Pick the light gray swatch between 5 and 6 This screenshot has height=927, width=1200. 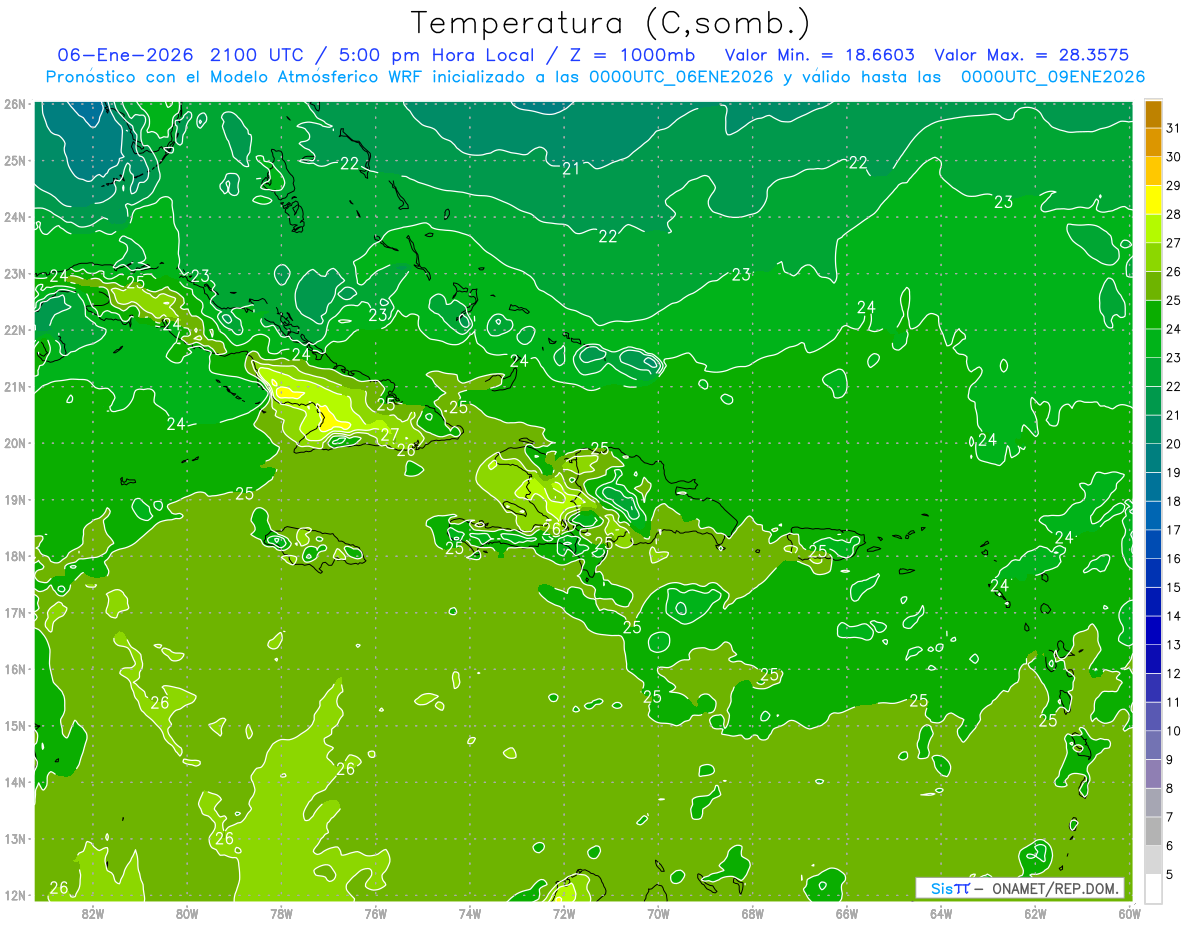tap(1153, 860)
